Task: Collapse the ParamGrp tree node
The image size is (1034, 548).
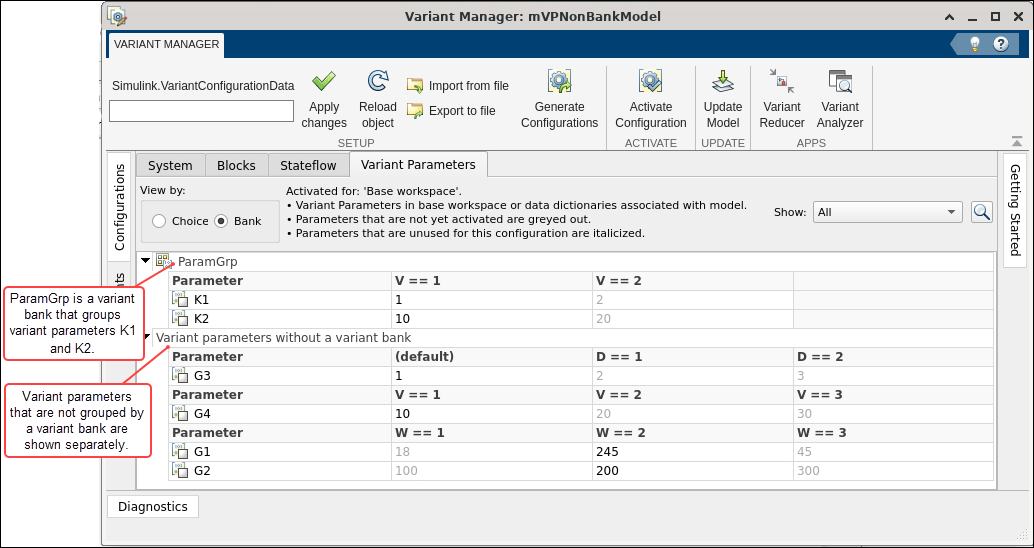Action: pyautogui.click(x=146, y=261)
